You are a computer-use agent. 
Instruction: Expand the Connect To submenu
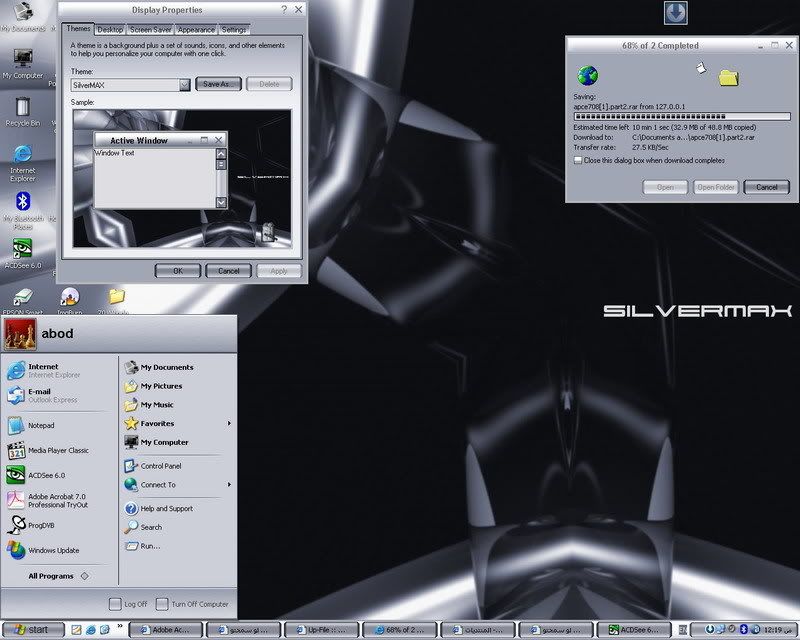178,485
